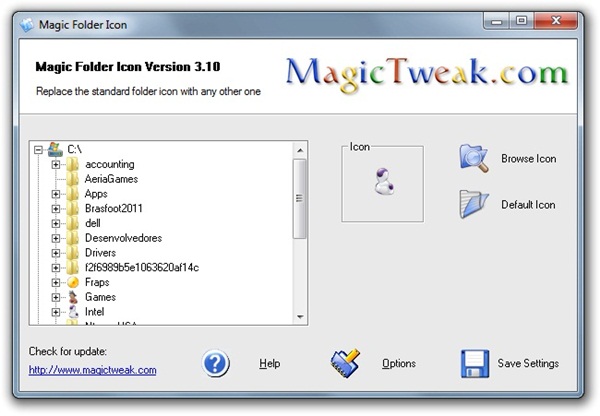Viewport: 600px width, 416px height.
Task: Click the Options text button
Action: (x=399, y=363)
